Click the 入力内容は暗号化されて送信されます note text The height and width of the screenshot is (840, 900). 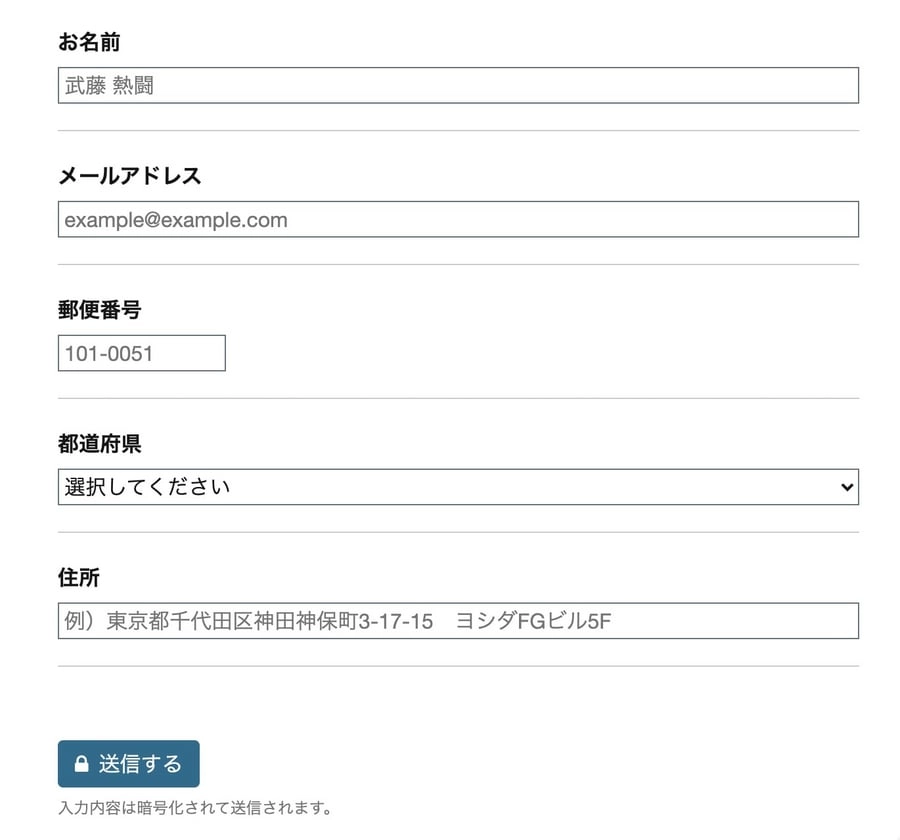click(x=194, y=808)
